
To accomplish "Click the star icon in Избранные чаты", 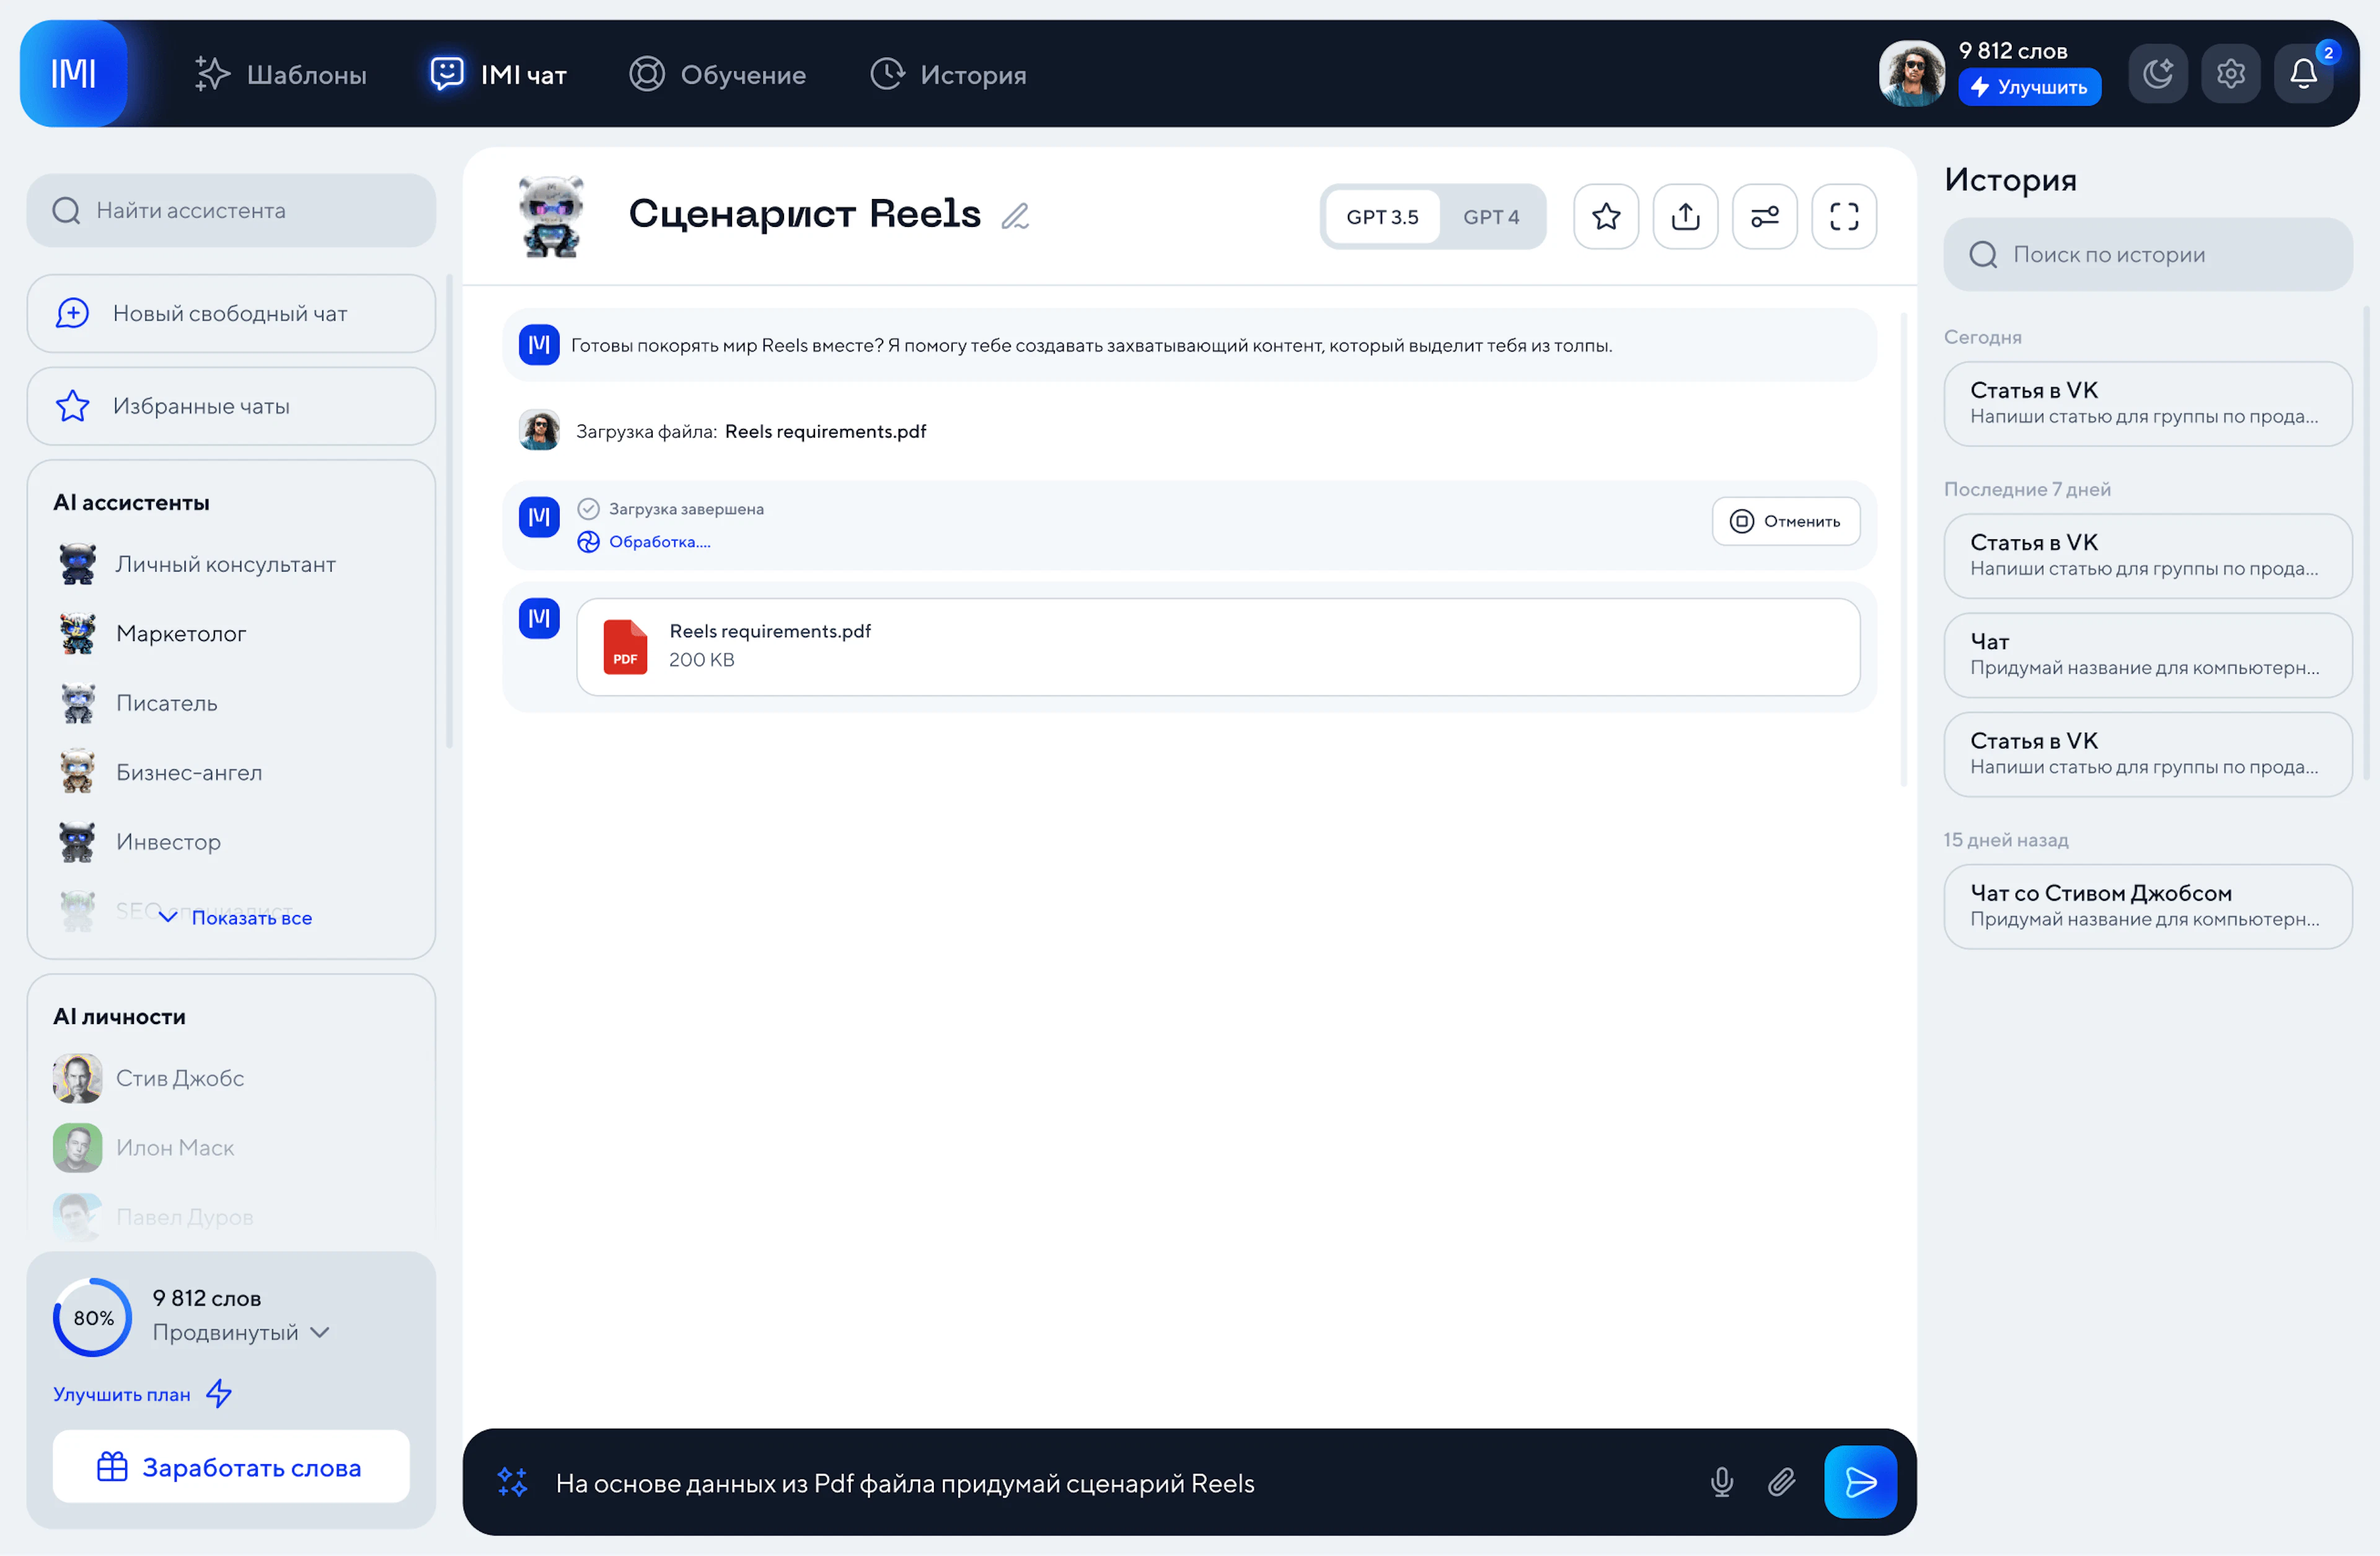I will 72,406.
